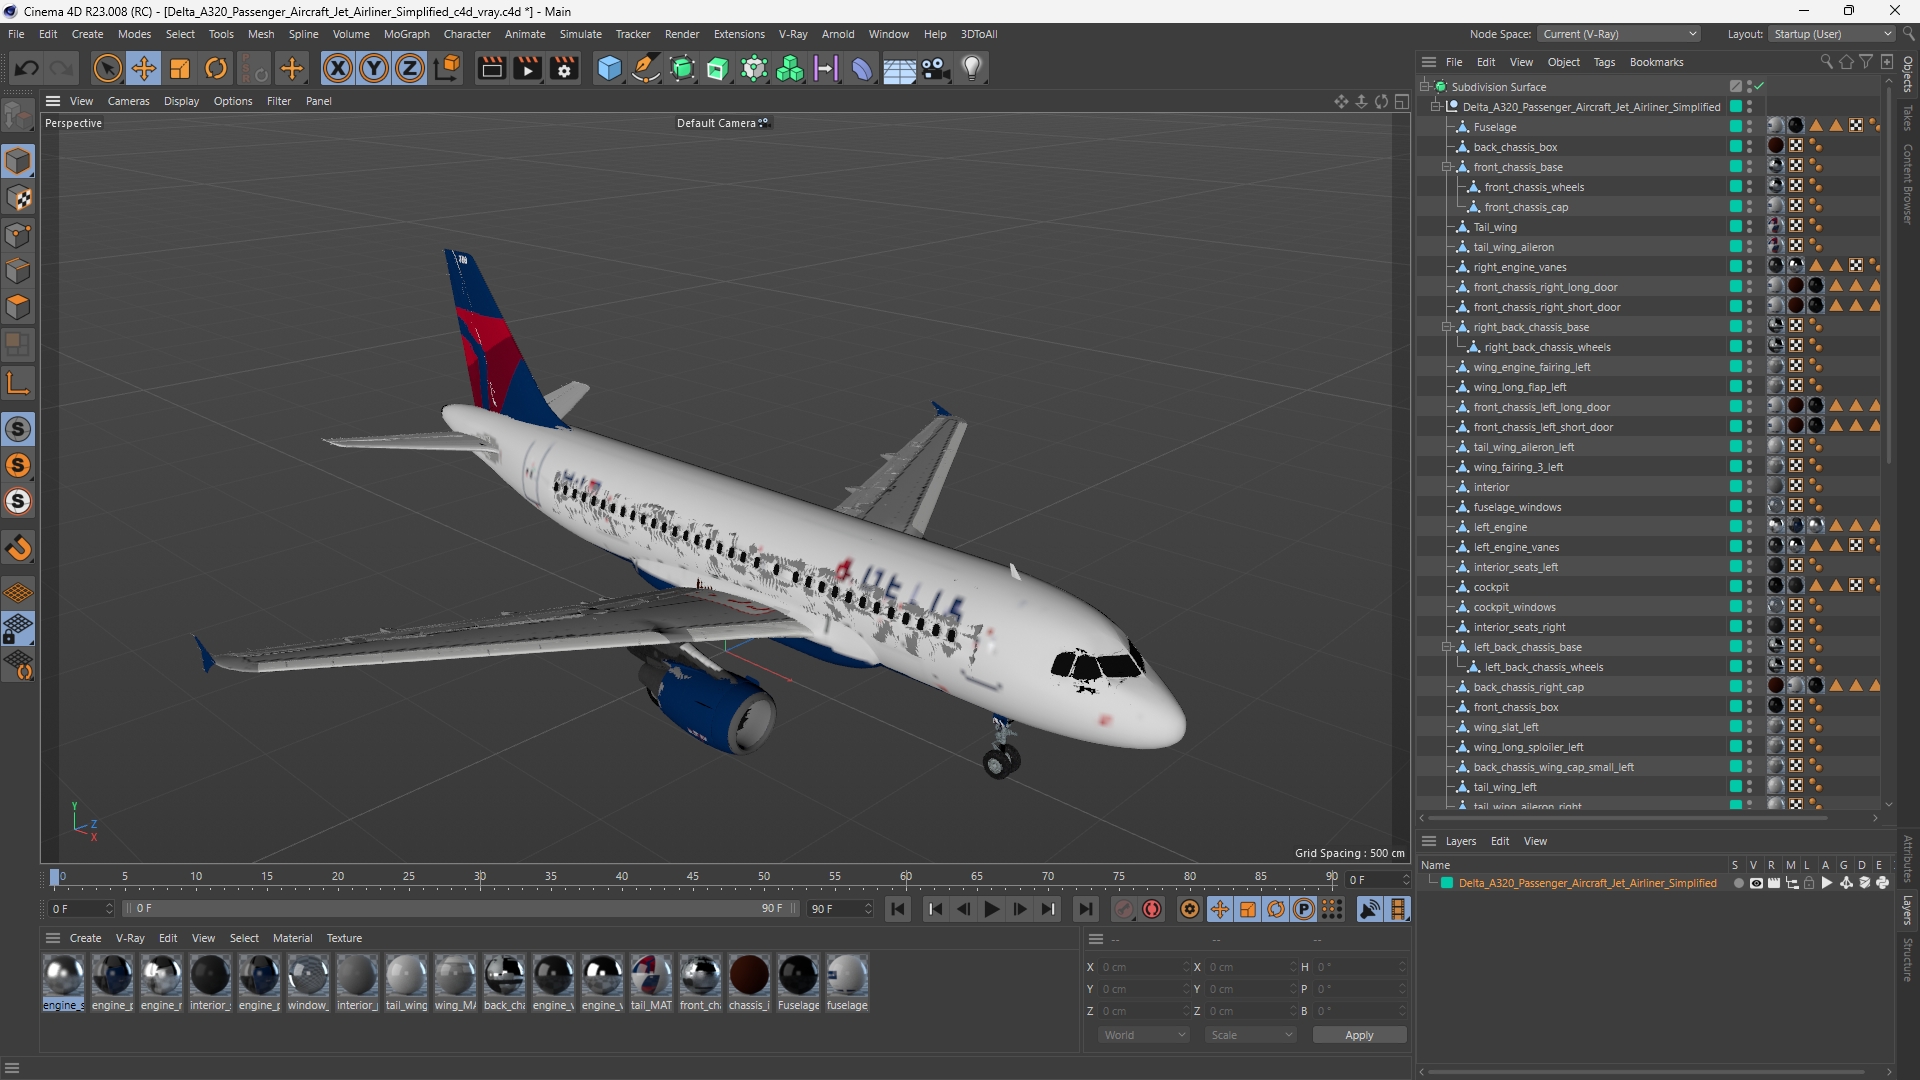Screen dimensions: 1920x1080
Task: Click Render View clapperboard icon
Action: (491, 68)
